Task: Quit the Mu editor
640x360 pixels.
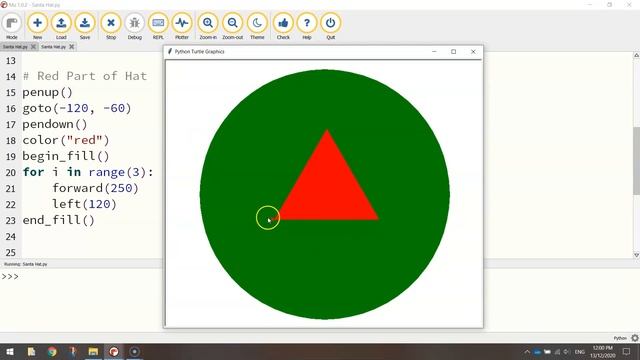Action: tap(331, 27)
